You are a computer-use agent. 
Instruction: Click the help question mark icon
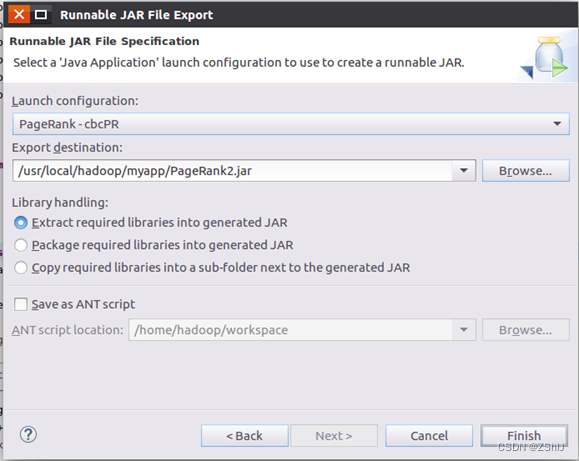(x=28, y=434)
